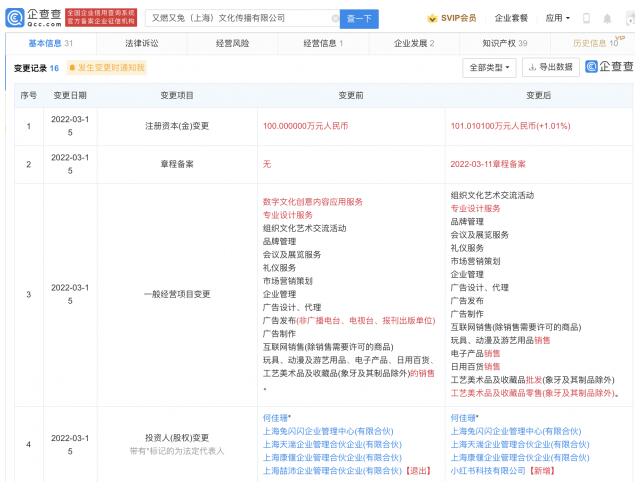Click the SVIP crown icon
644x500 pixels.
click(x=432, y=18)
